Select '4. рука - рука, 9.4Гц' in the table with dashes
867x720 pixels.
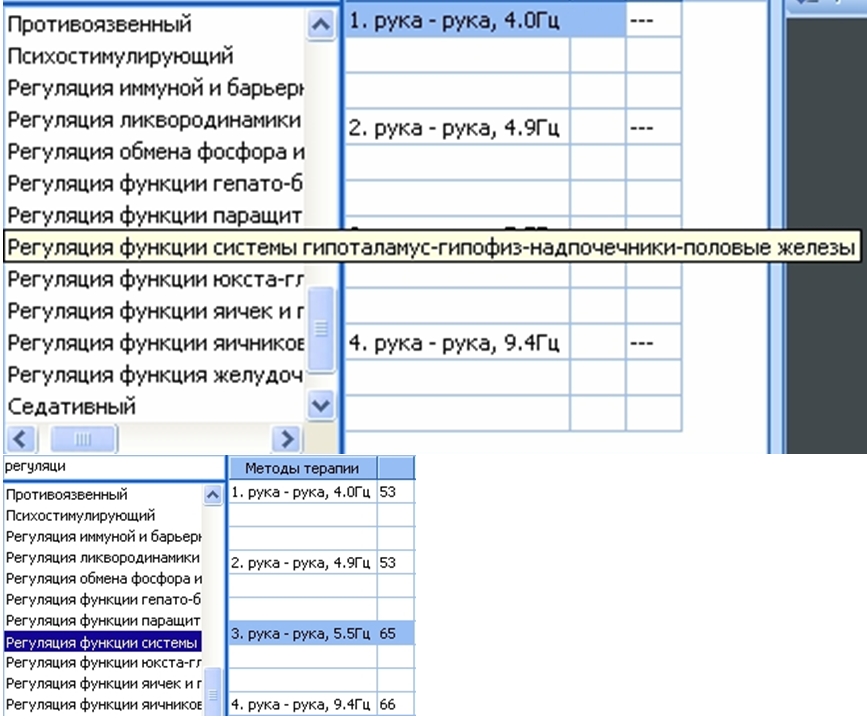(x=457, y=343)
